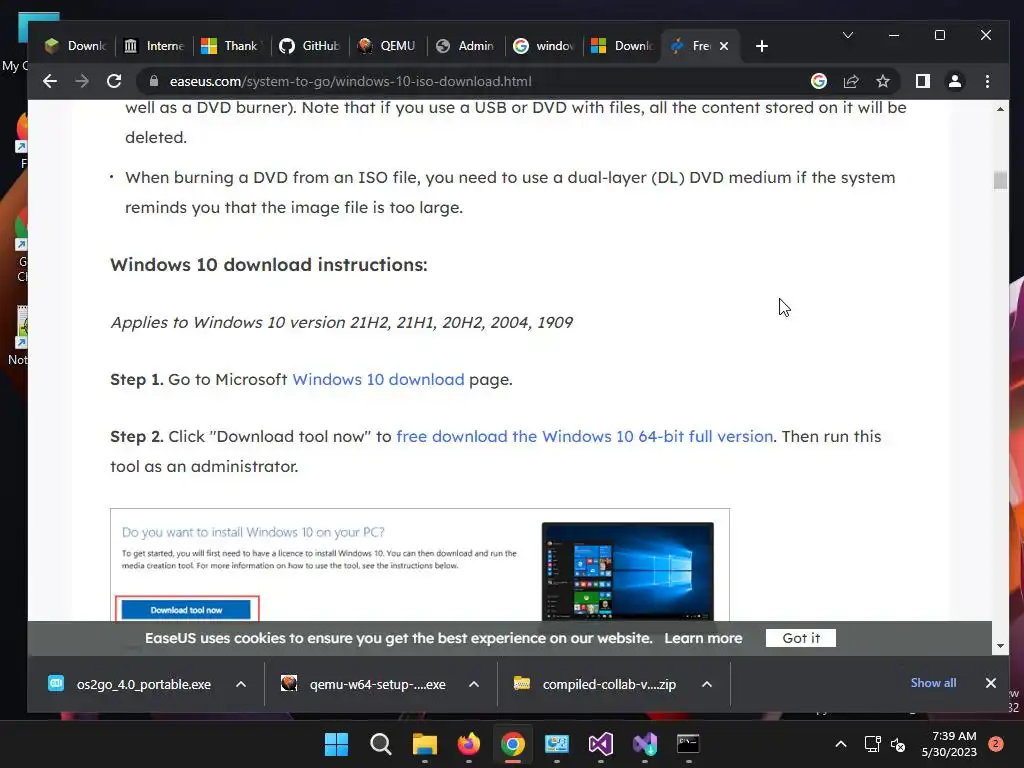Open Visual Studio purple icon on taskbar
Viewport: 1024px width, 768px height.
[x=600, y=744]
